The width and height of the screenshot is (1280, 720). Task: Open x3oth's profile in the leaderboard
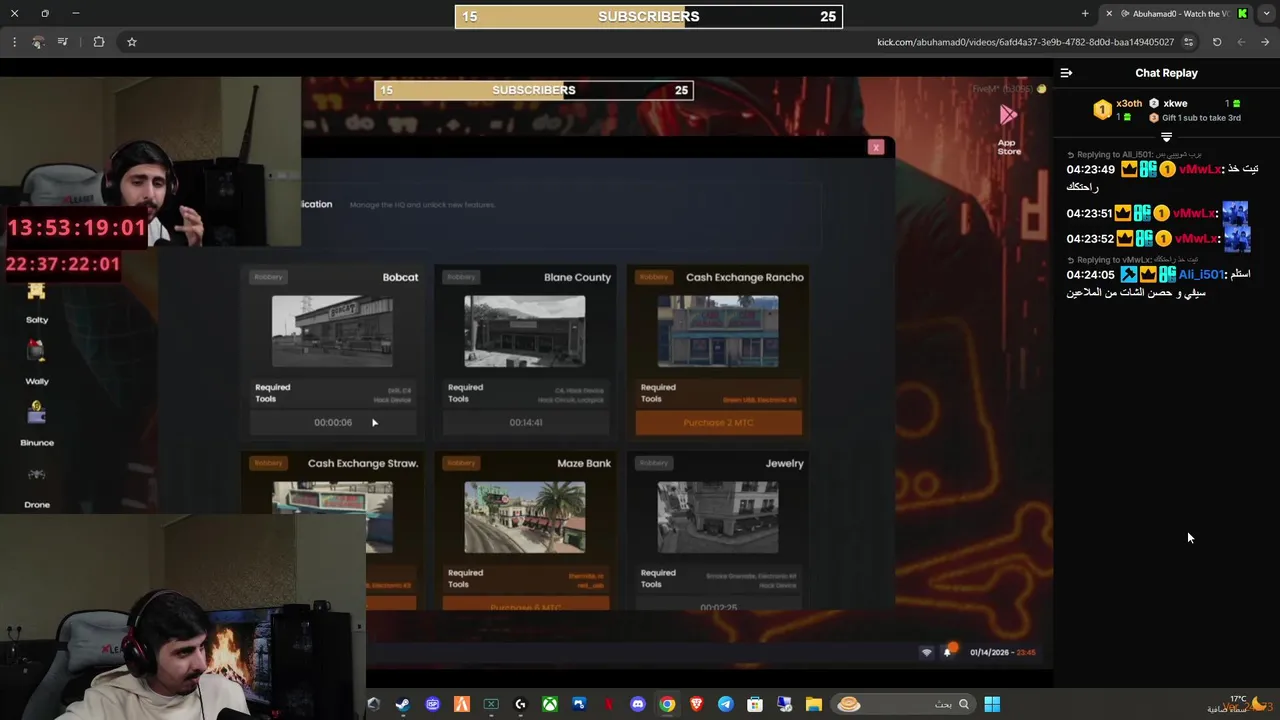click(1129, 103)
